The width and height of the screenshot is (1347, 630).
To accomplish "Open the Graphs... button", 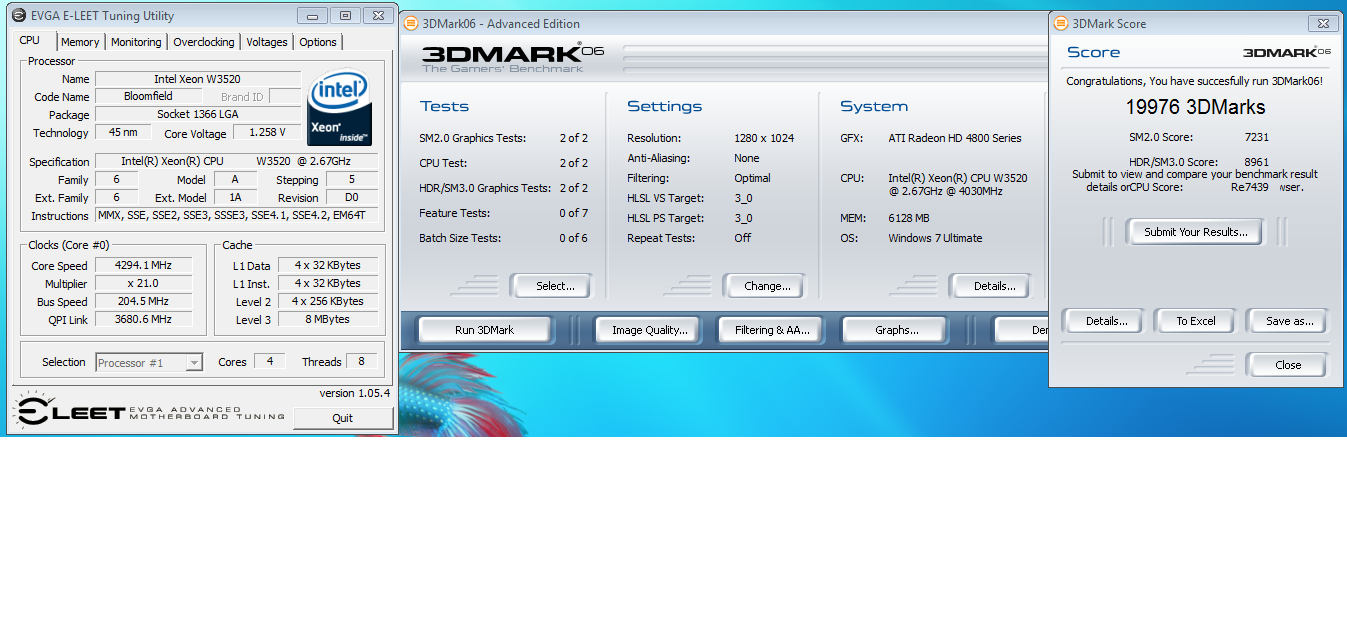I will point(897,330).
